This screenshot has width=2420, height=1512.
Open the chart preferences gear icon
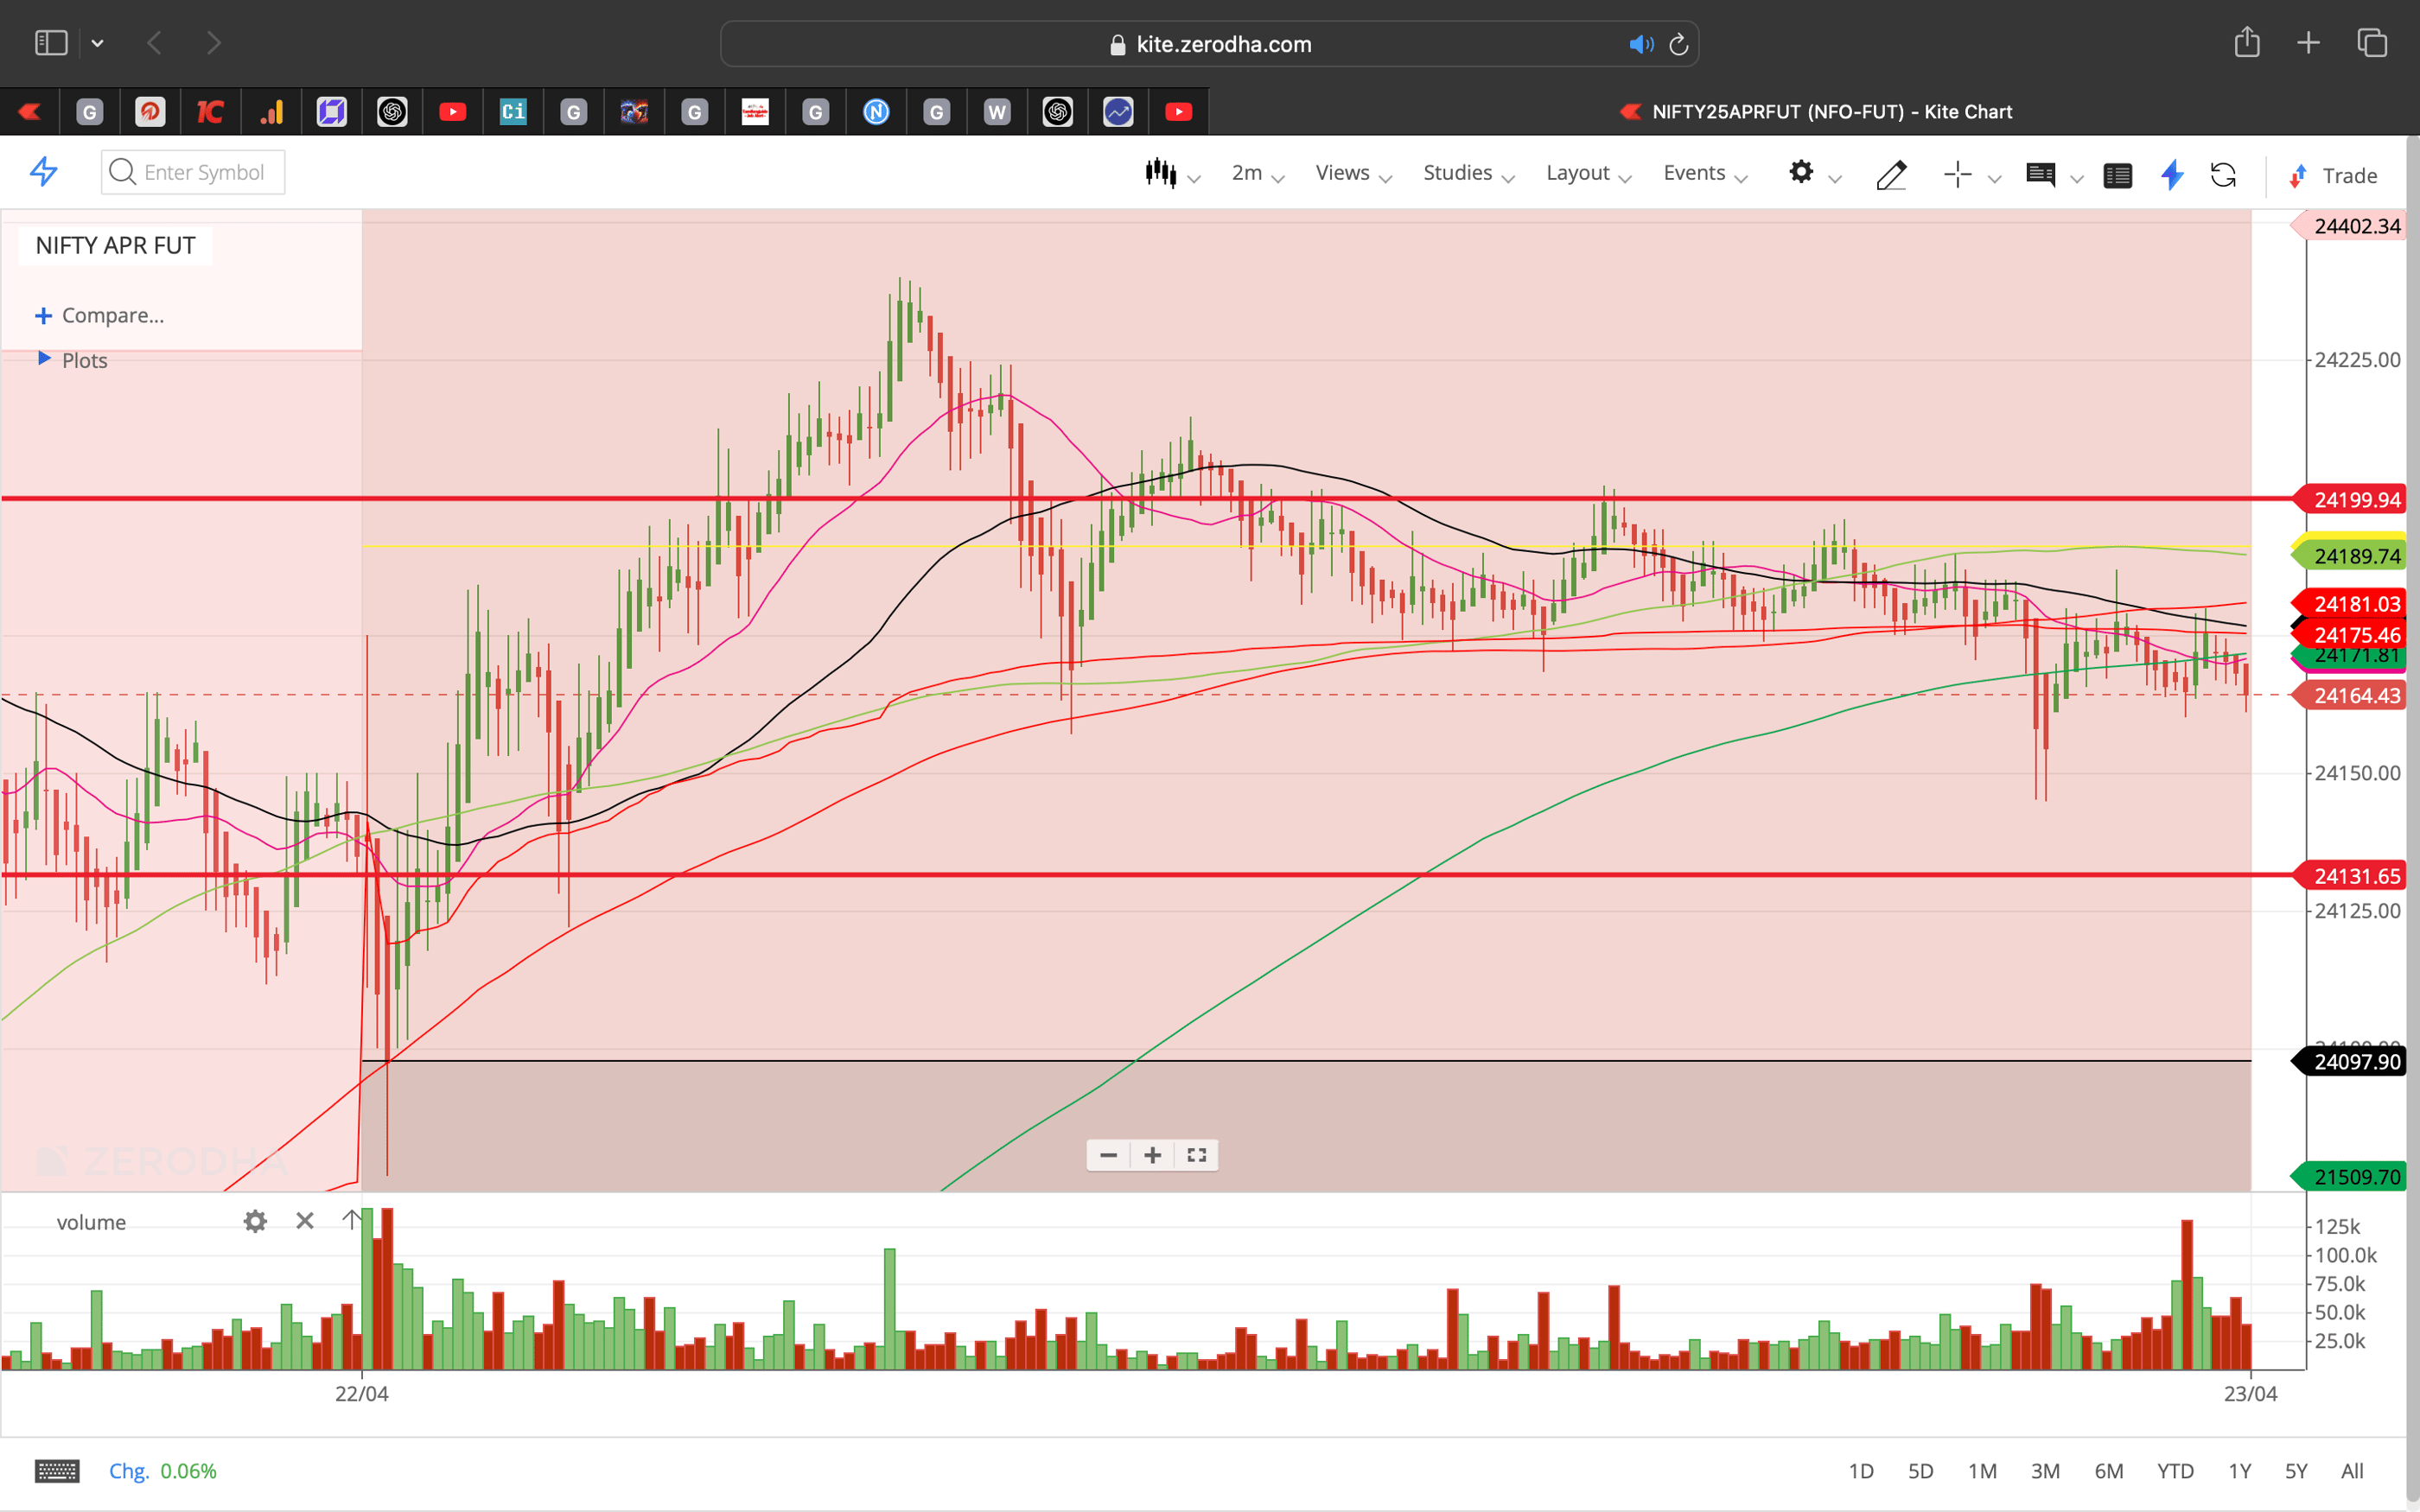pos(1802,173)
